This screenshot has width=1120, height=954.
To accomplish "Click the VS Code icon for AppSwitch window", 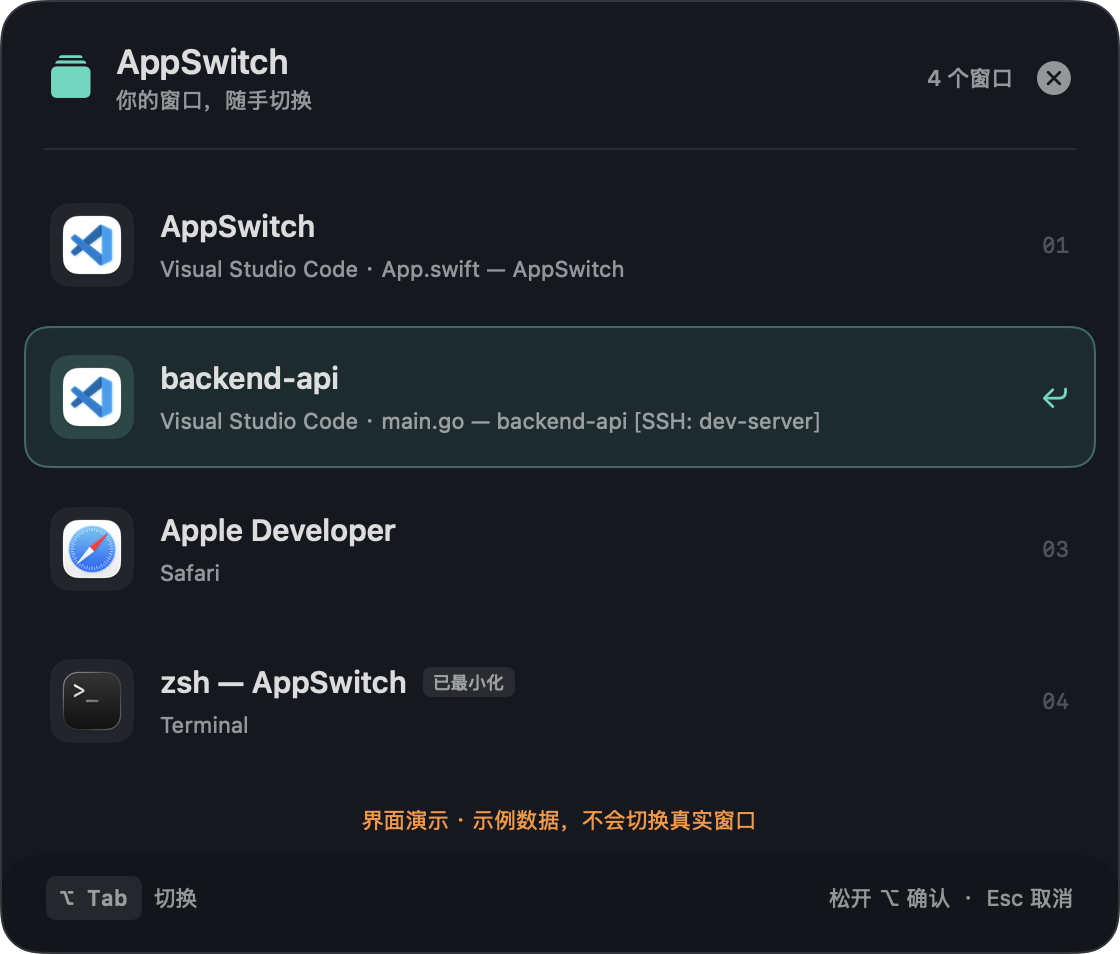I will click(x=91, y=245).
